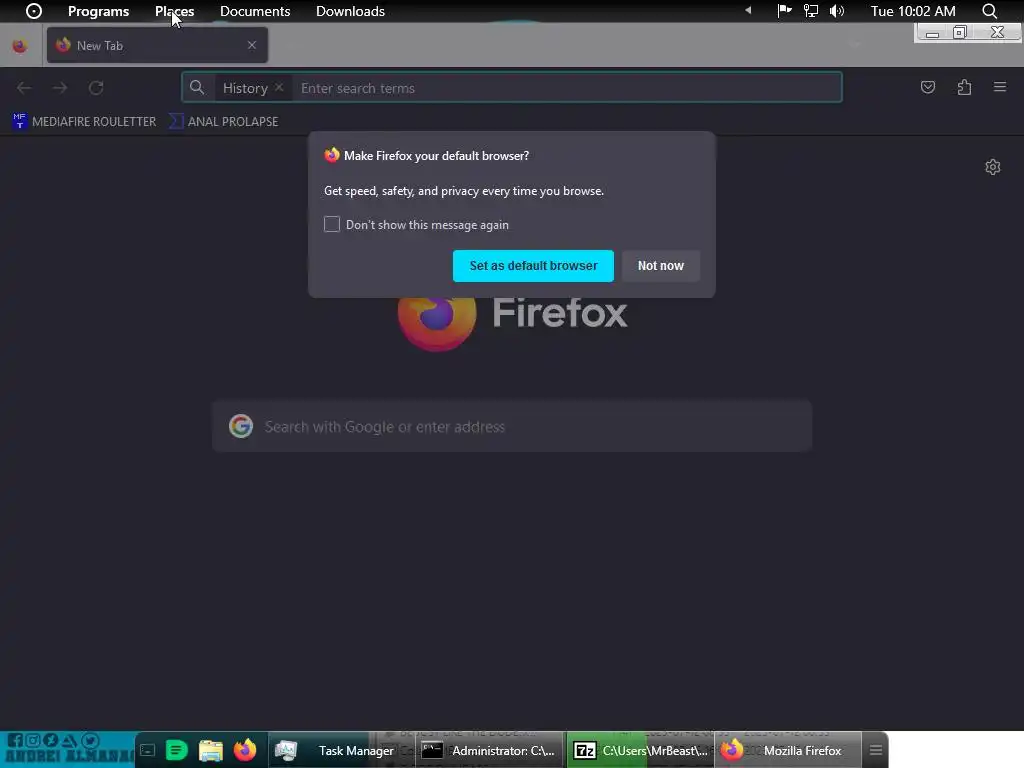Go forward with the forward arrow

pyautogui.click(x=59, y=88)
